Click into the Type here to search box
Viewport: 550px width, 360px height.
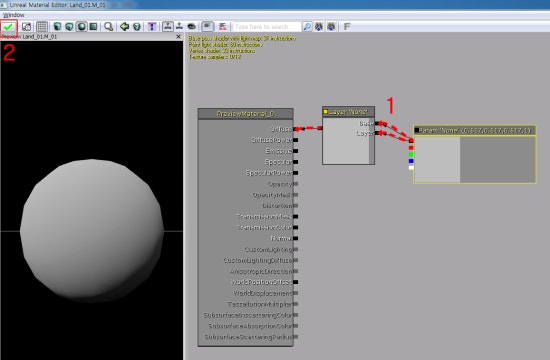pyautogui.click(x=267, y=27)
